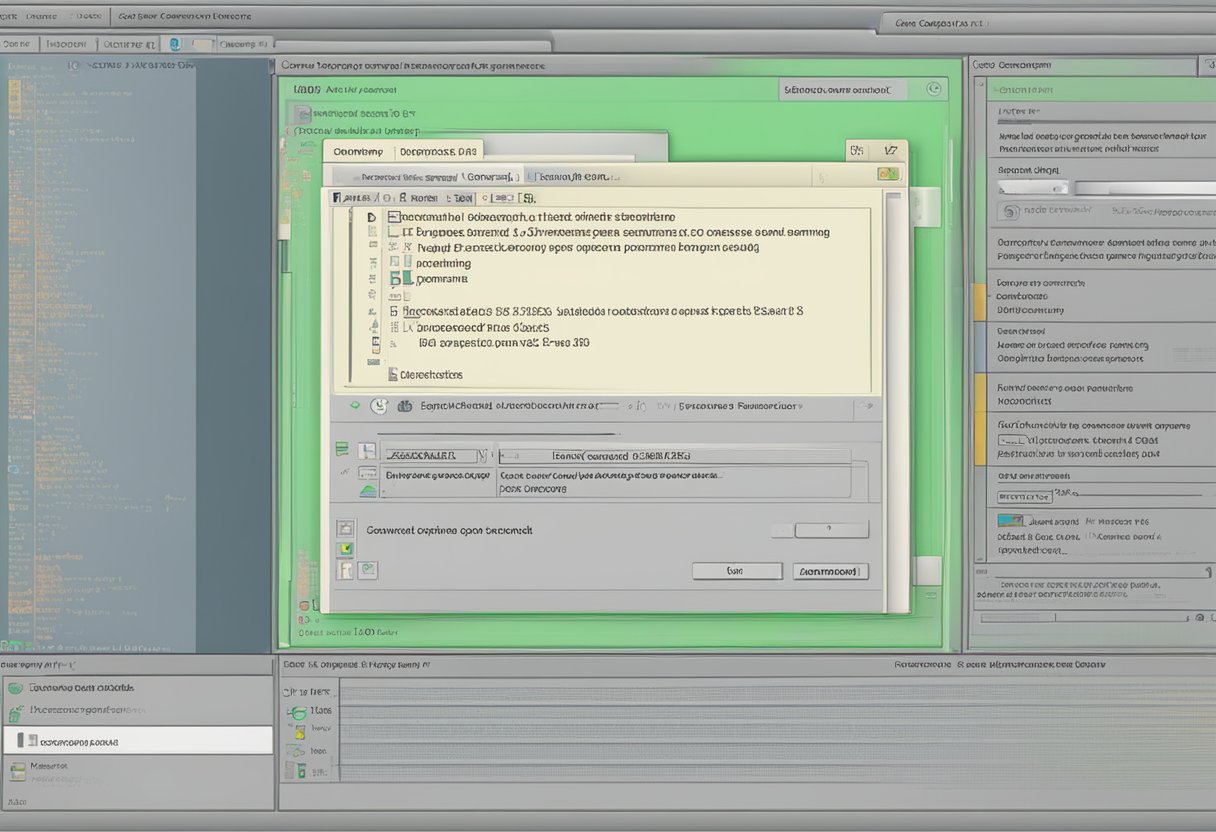The width and height of the screenshot is (1216, 832).
Task: Switch to the second dialog tab ending in DAS
Action: 438,151
